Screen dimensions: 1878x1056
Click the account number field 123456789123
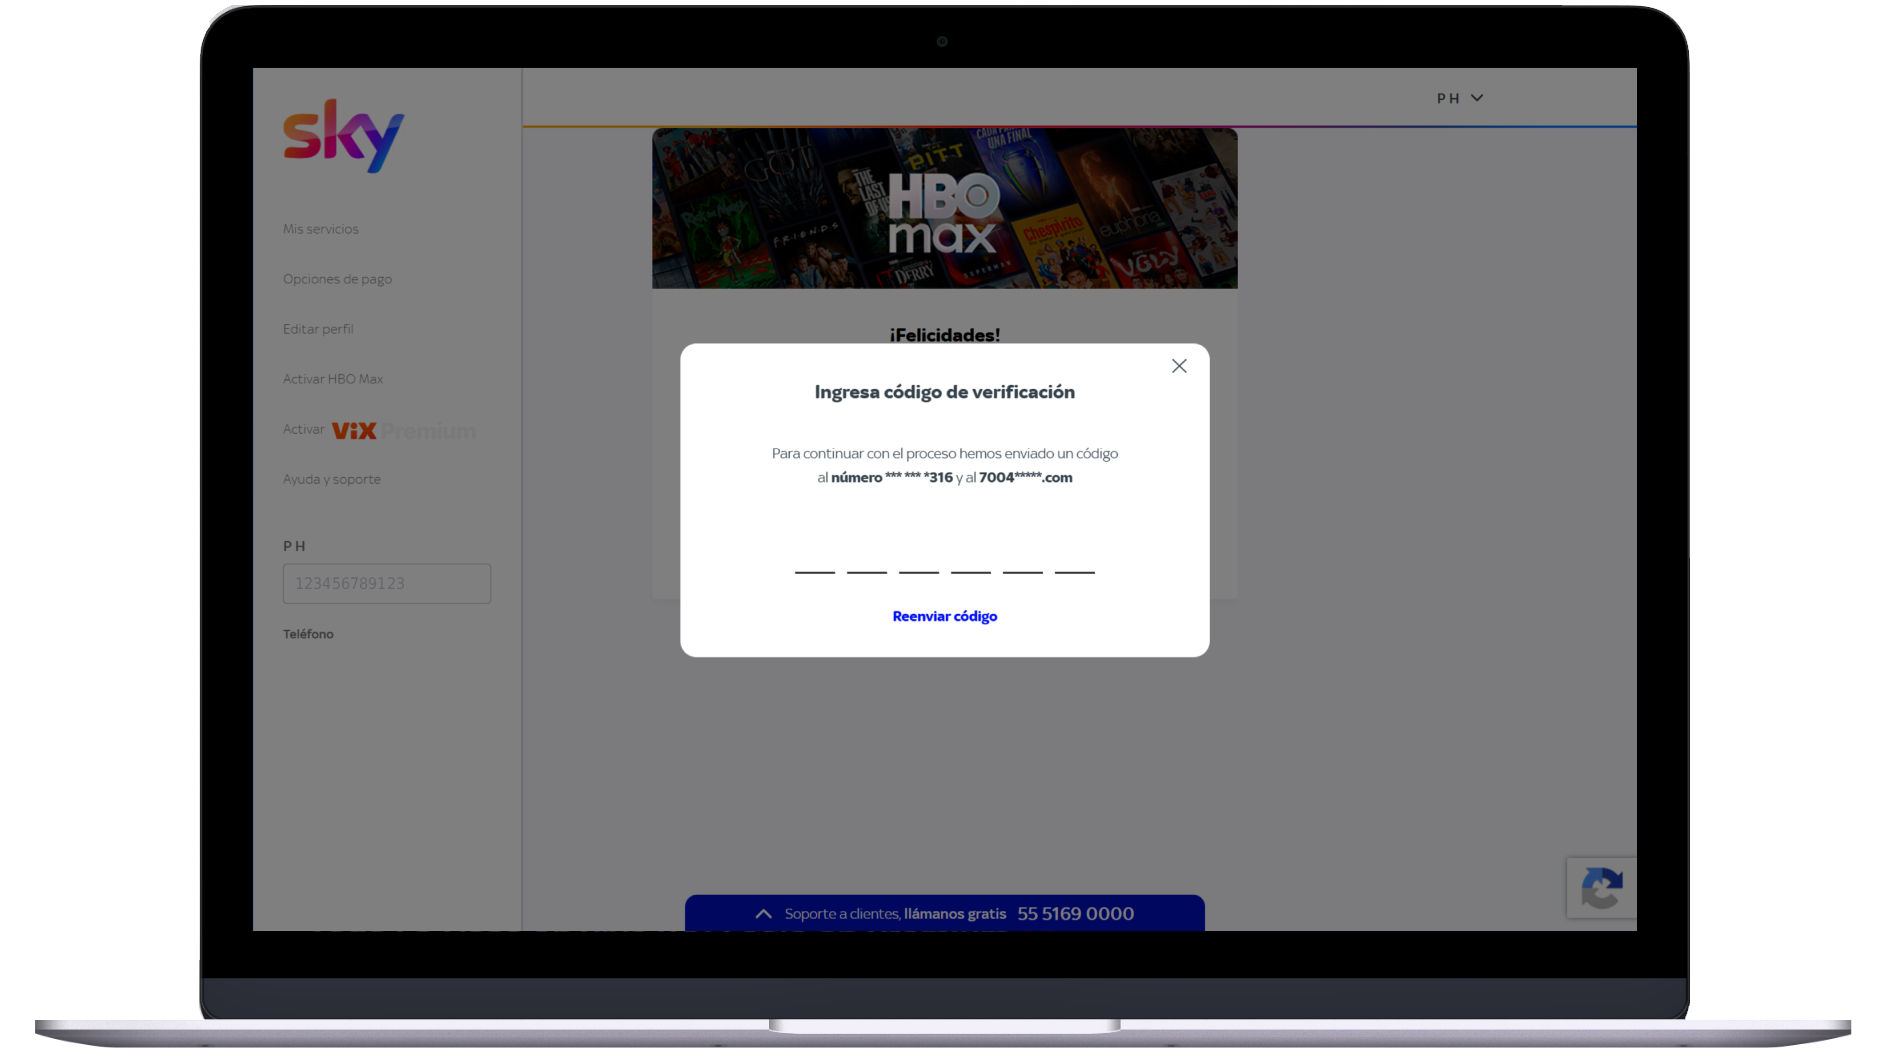386,583
